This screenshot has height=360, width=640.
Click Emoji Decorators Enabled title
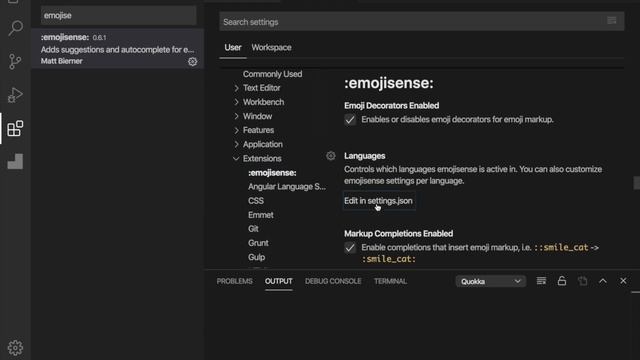391,105
